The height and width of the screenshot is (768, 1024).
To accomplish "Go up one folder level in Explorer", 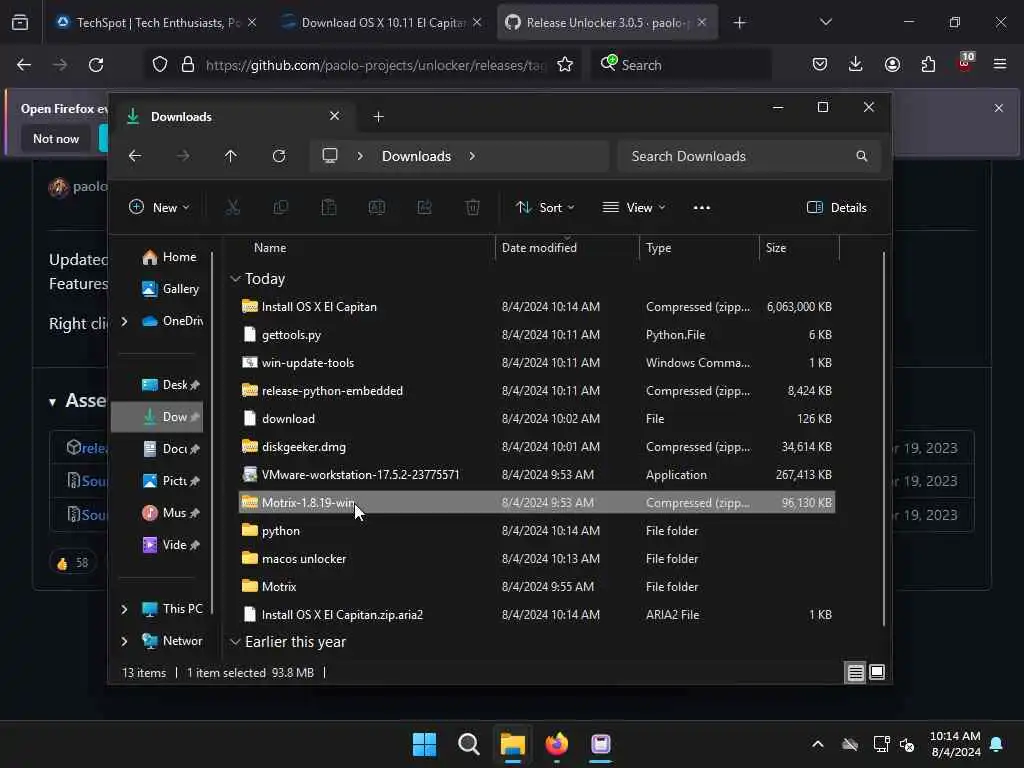I will point(231,156).
